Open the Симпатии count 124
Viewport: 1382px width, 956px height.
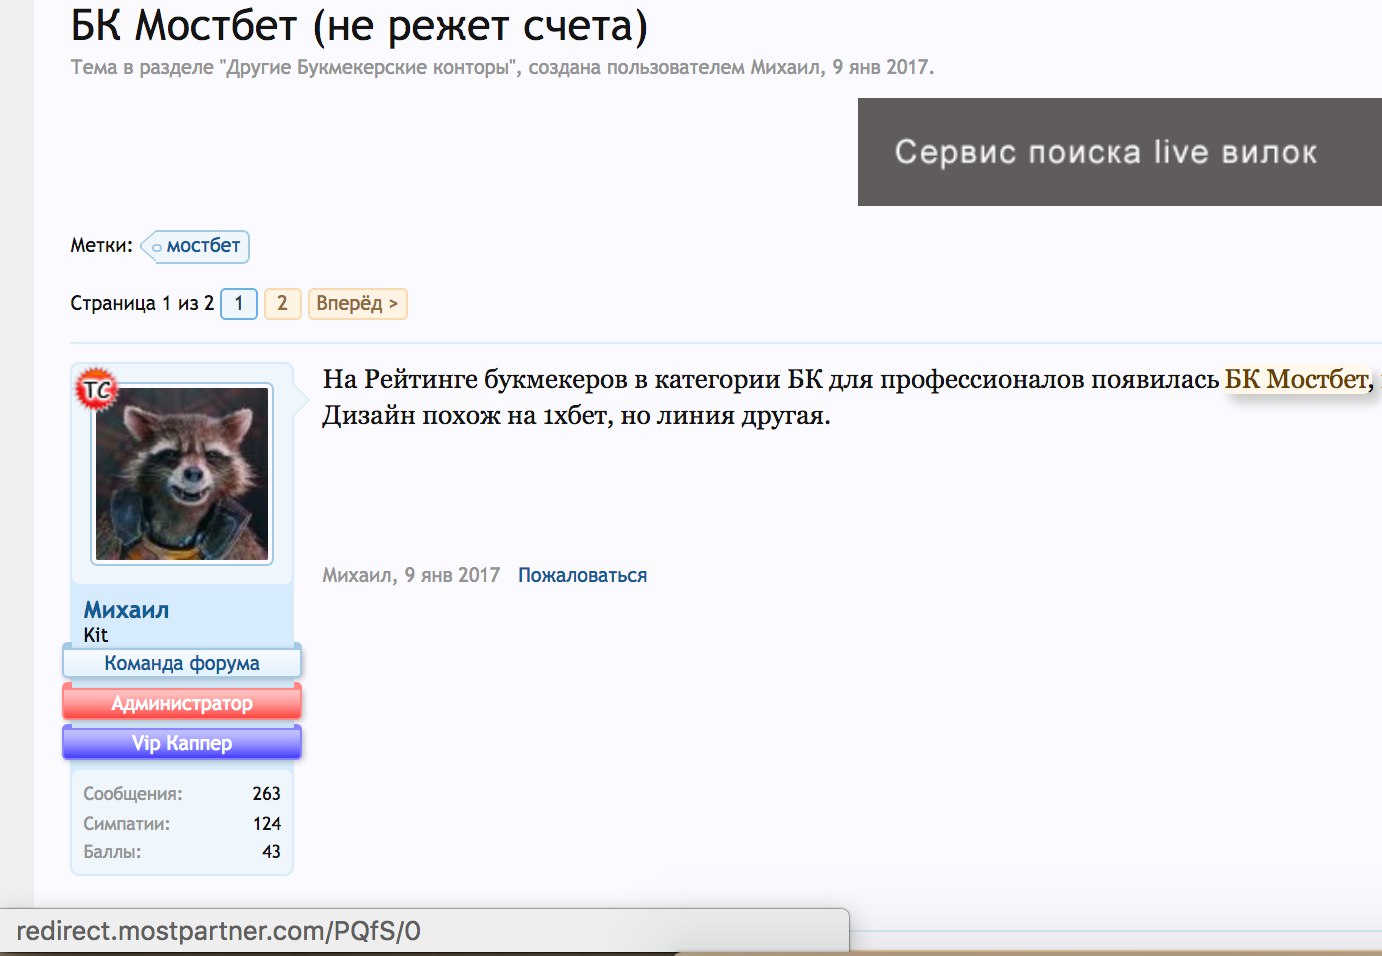pos(266,824)
